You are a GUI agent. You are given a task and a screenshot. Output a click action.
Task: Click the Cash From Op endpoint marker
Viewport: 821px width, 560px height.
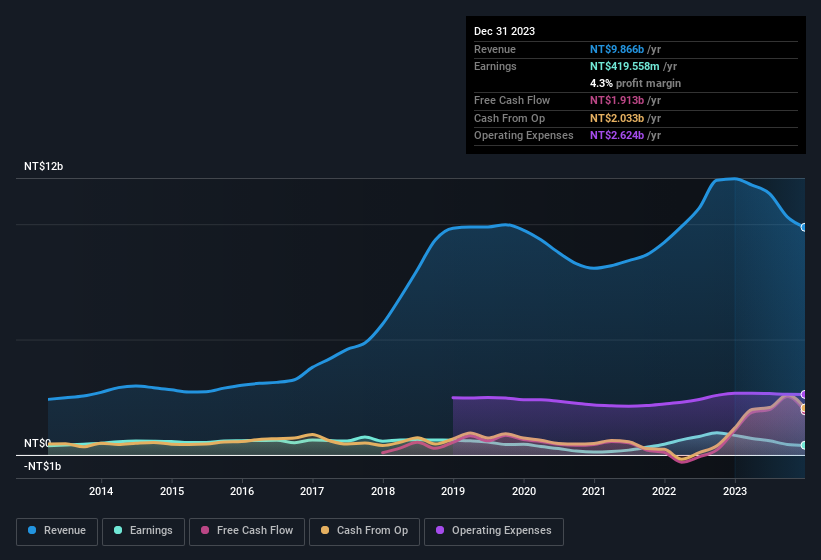[804, 409]
